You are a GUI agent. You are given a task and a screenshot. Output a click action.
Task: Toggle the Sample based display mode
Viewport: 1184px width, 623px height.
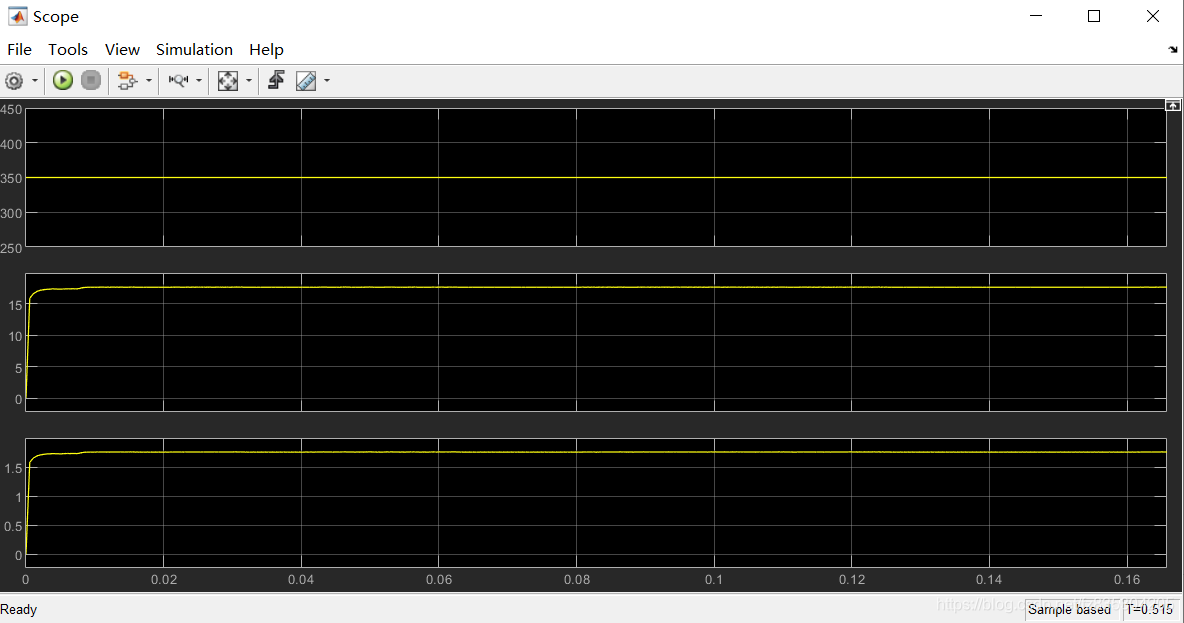(1071, 609)
